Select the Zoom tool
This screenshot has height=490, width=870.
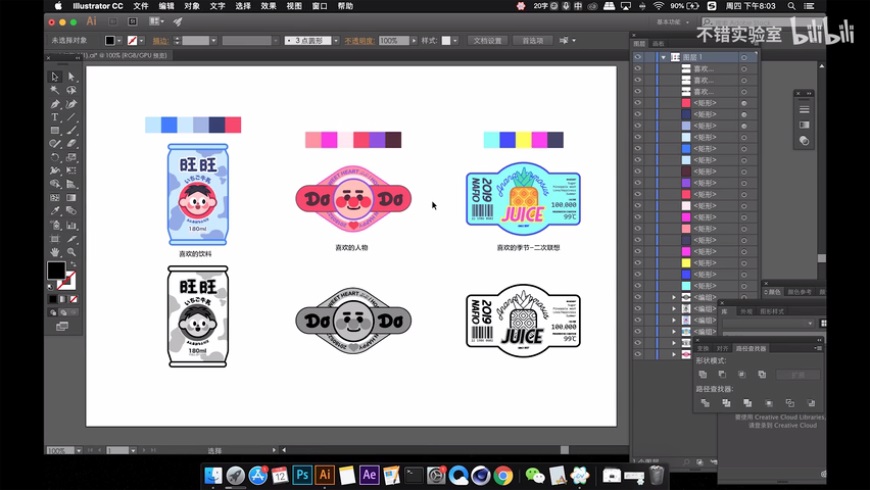[72, 252]
